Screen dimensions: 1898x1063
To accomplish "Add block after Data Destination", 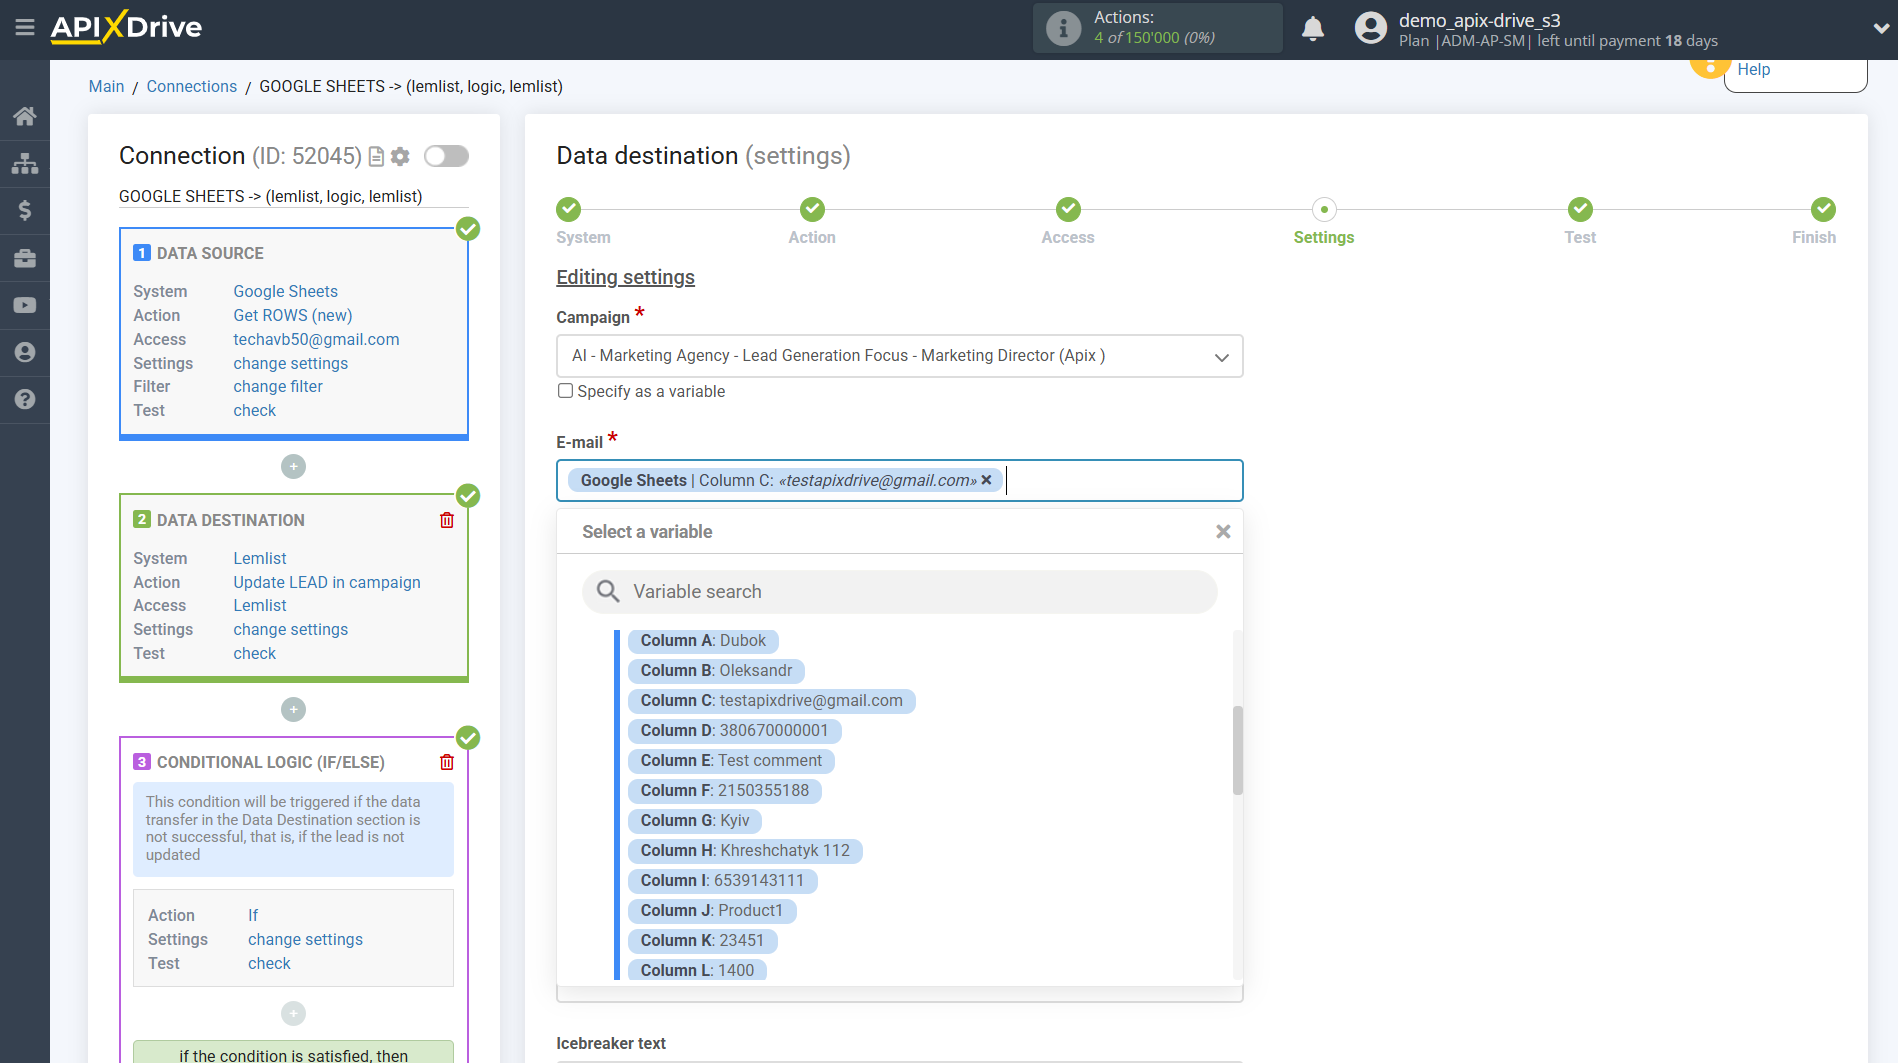I will (293, 710).
